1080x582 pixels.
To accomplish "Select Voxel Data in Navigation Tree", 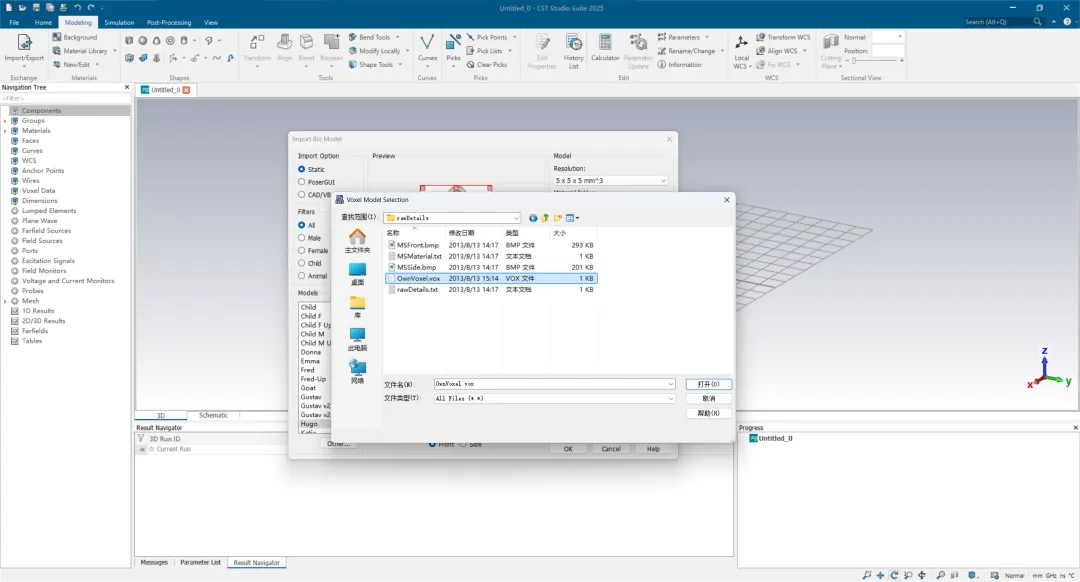I will [x=38, y=191].
